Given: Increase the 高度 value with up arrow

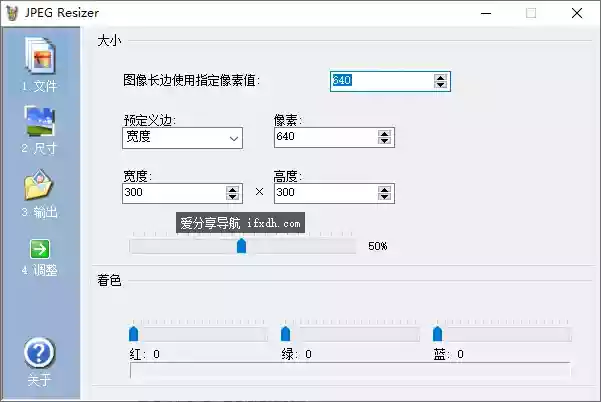Looking at the screenshot, I should [x=384, y=189].
